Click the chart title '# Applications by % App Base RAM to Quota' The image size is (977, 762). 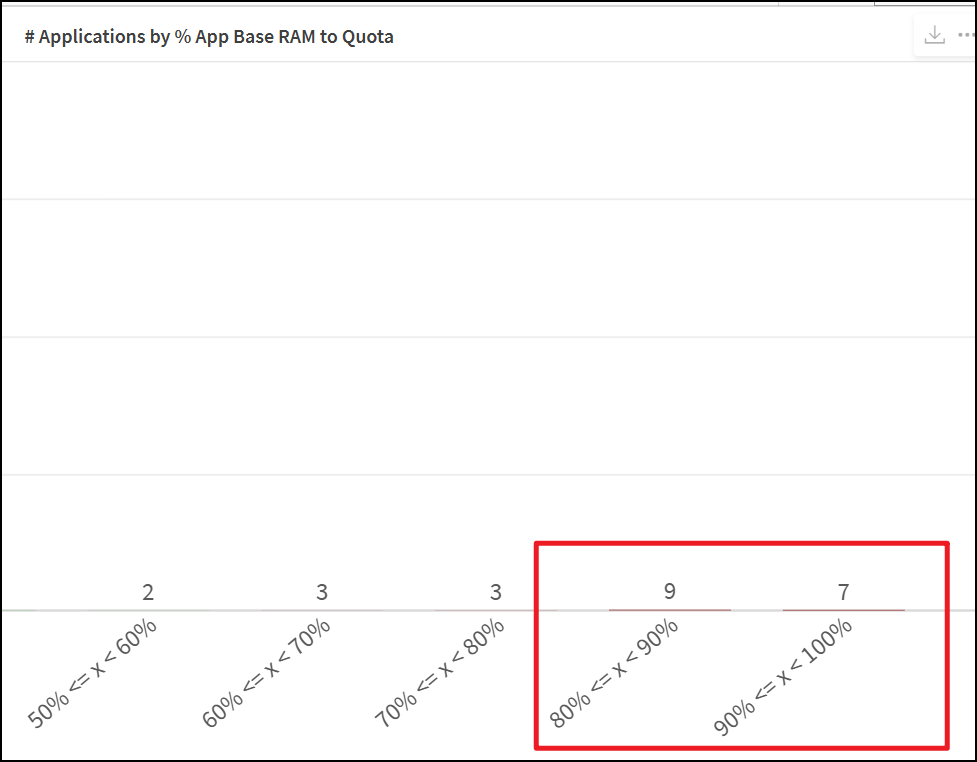point(209,37)
